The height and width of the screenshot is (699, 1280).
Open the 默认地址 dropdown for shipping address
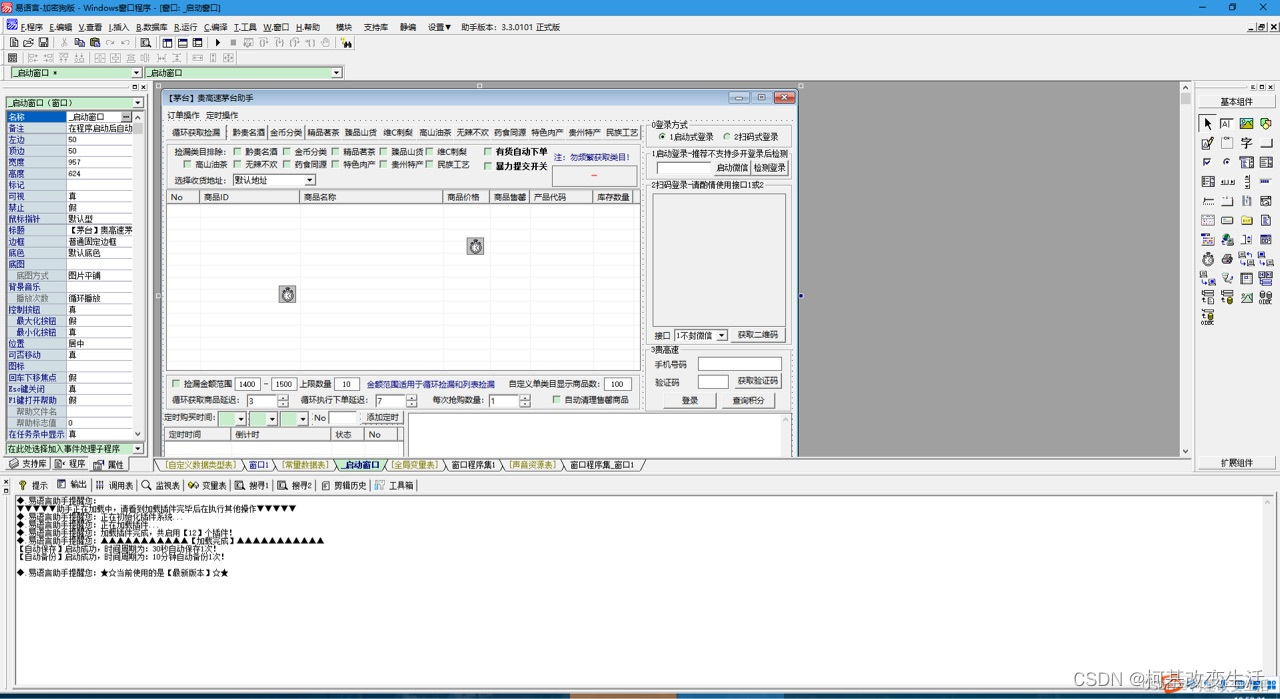click(310, 181)
